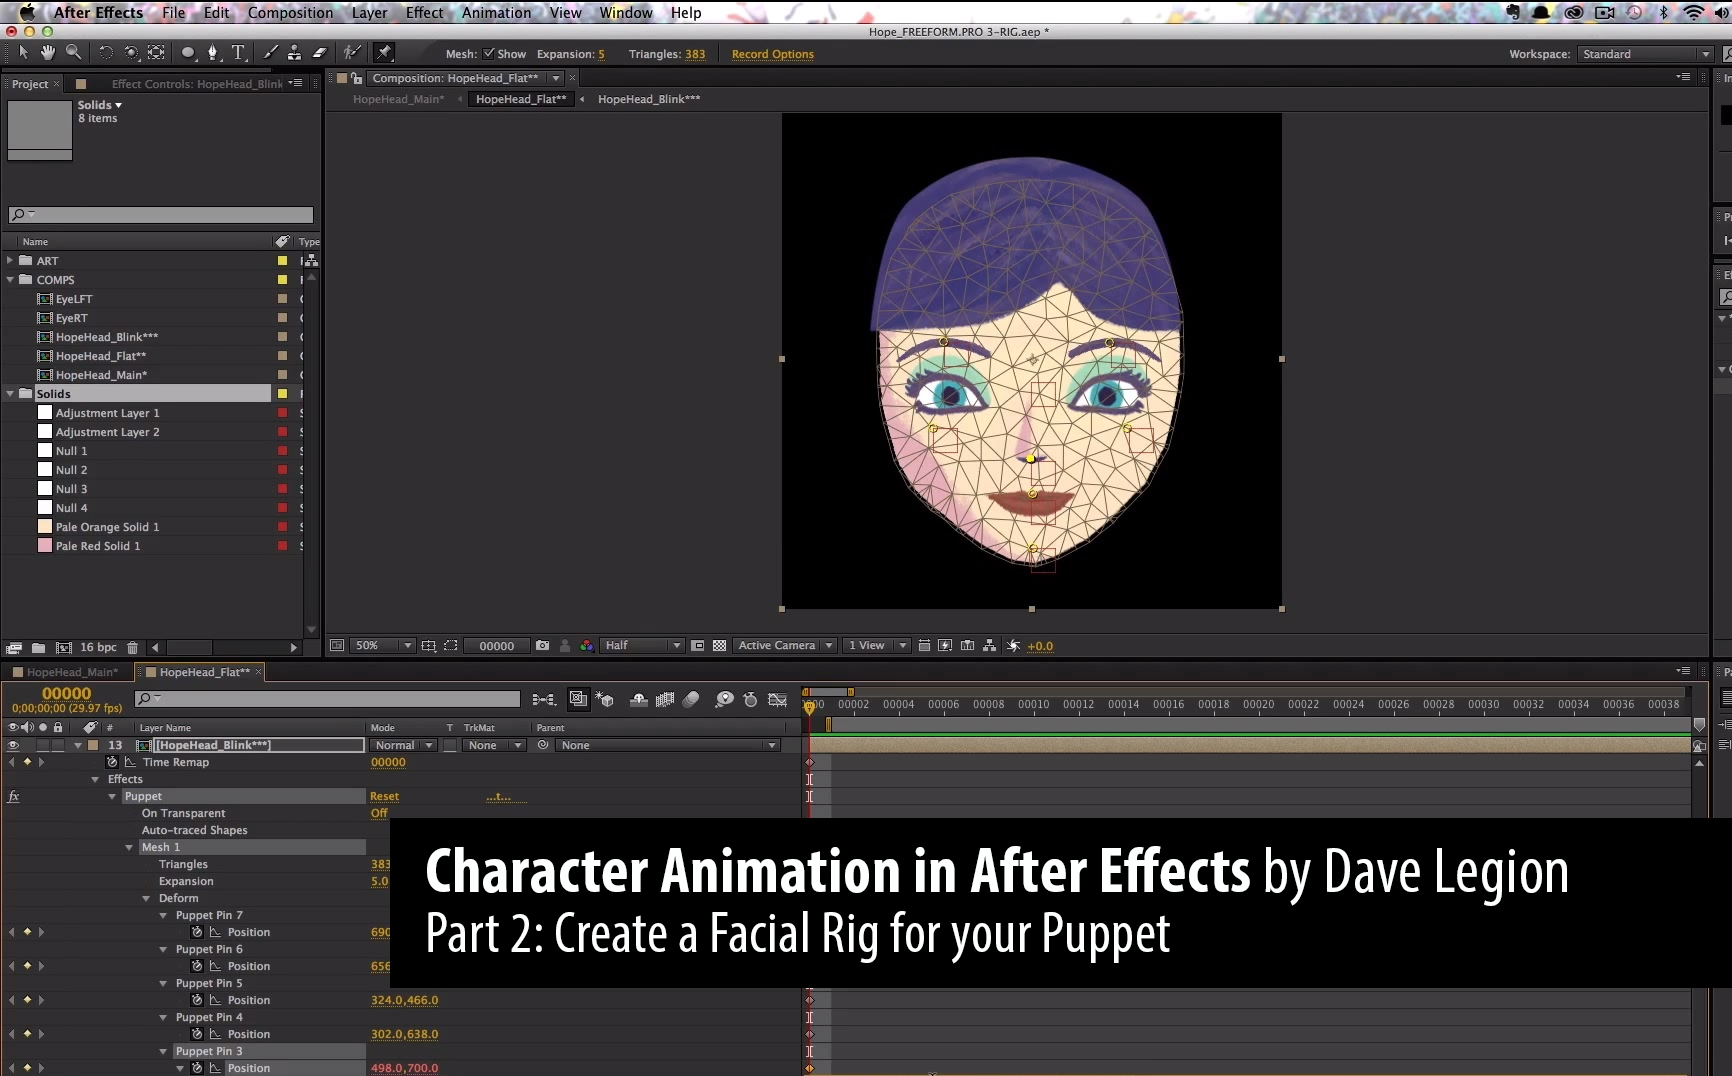
Task: Open the Graph Editor
Action: [x=779, y=699]
